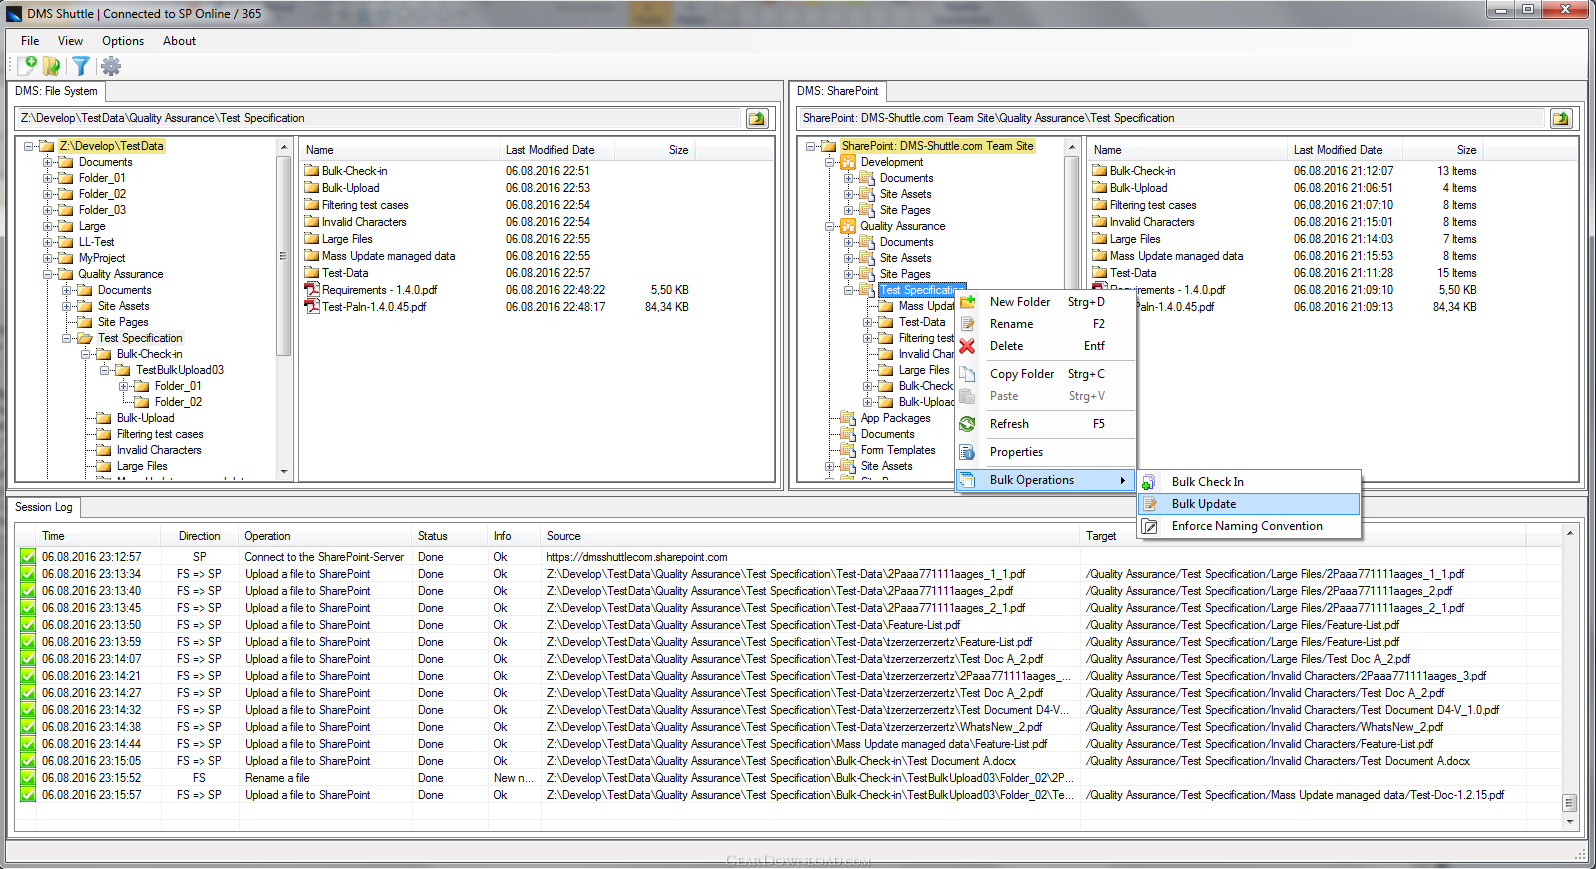Open settings via the gear toolbar icon

click(x=111, y=66)
